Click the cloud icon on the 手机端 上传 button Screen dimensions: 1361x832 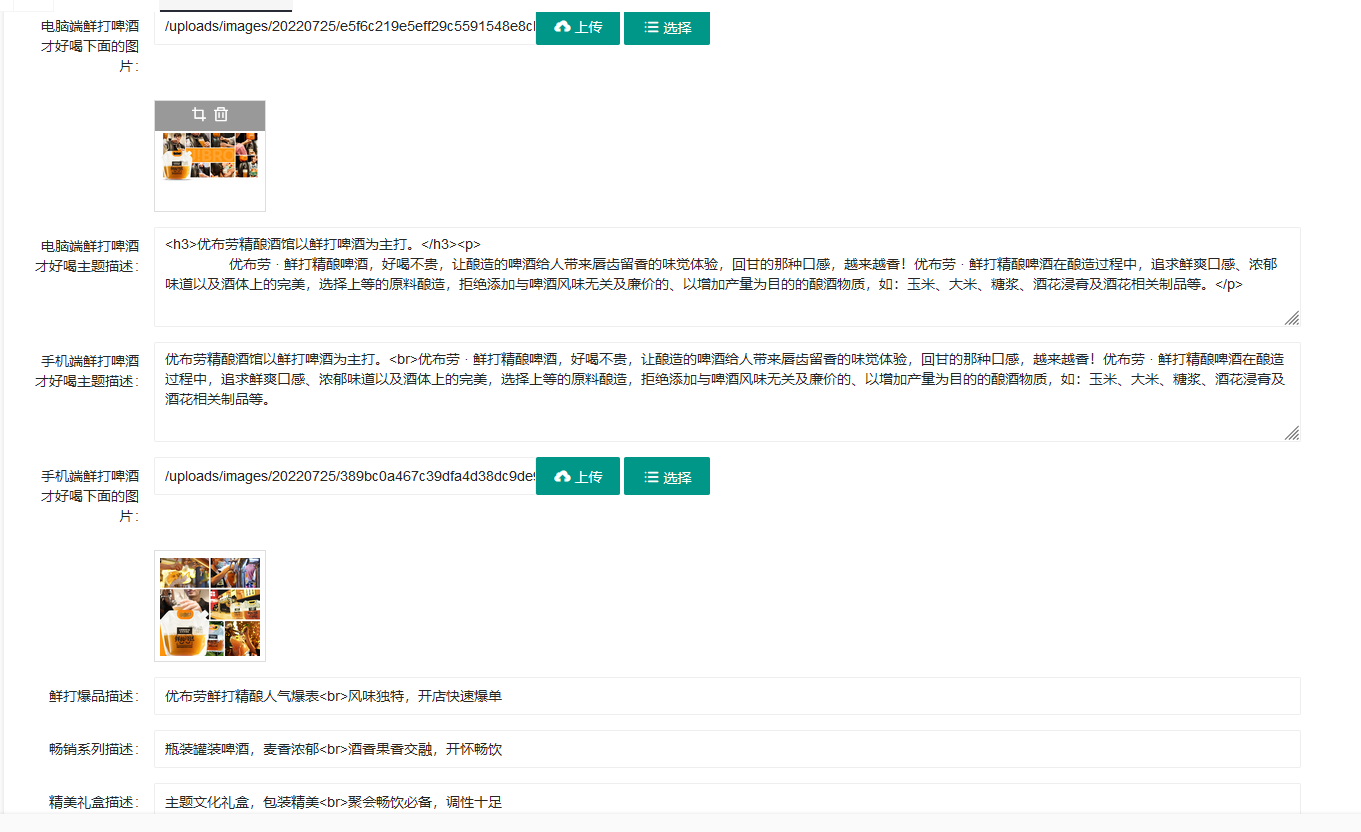562,476
